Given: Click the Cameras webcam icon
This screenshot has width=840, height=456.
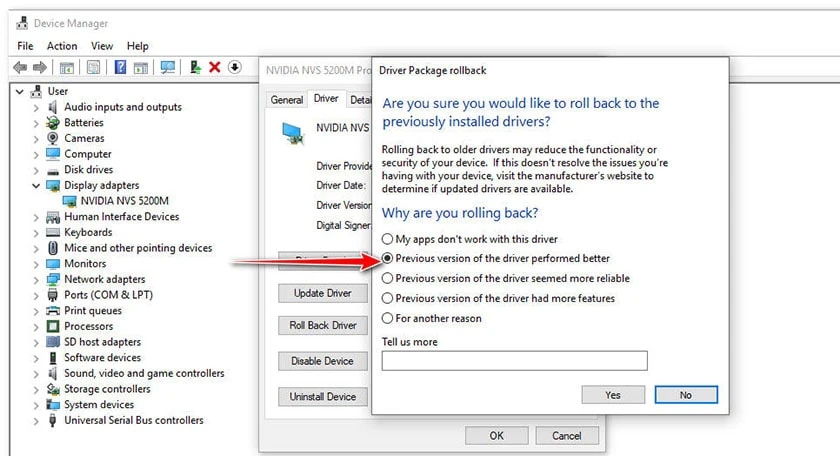Looking at the screenshot, I should tap(52, 138).
